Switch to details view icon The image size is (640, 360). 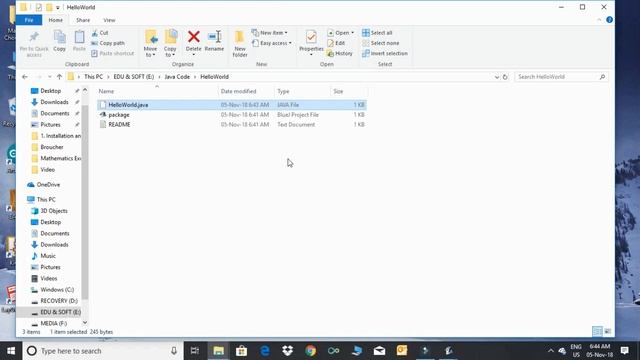tap(597, 331)
